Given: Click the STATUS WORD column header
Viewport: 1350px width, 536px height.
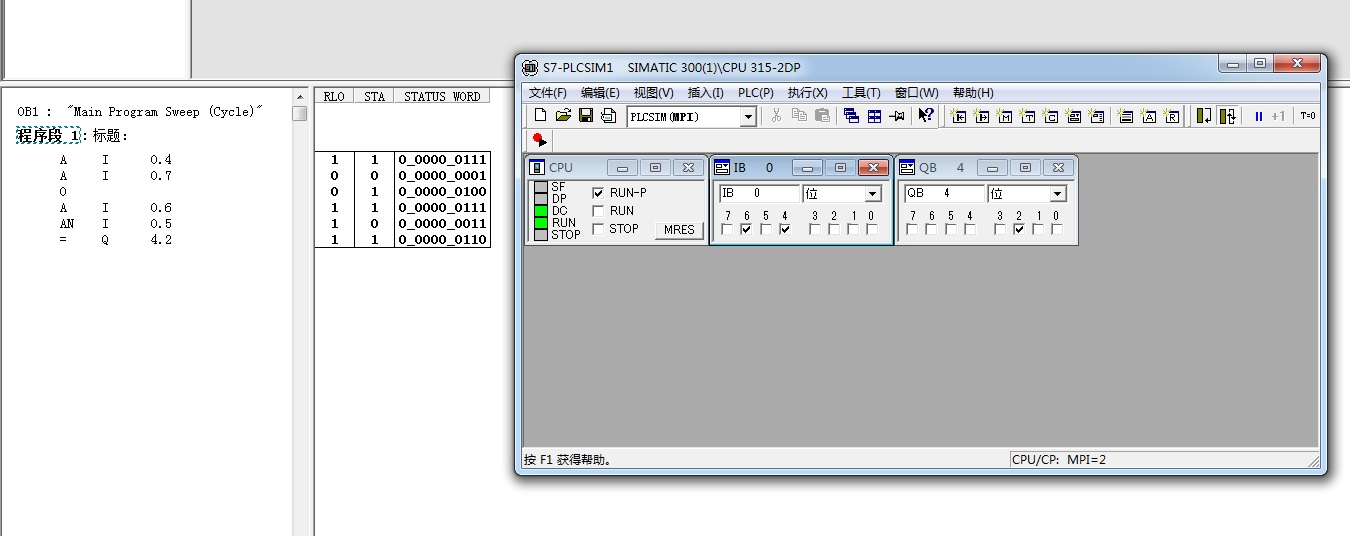Looking at the screenshot, I should 442,97.
